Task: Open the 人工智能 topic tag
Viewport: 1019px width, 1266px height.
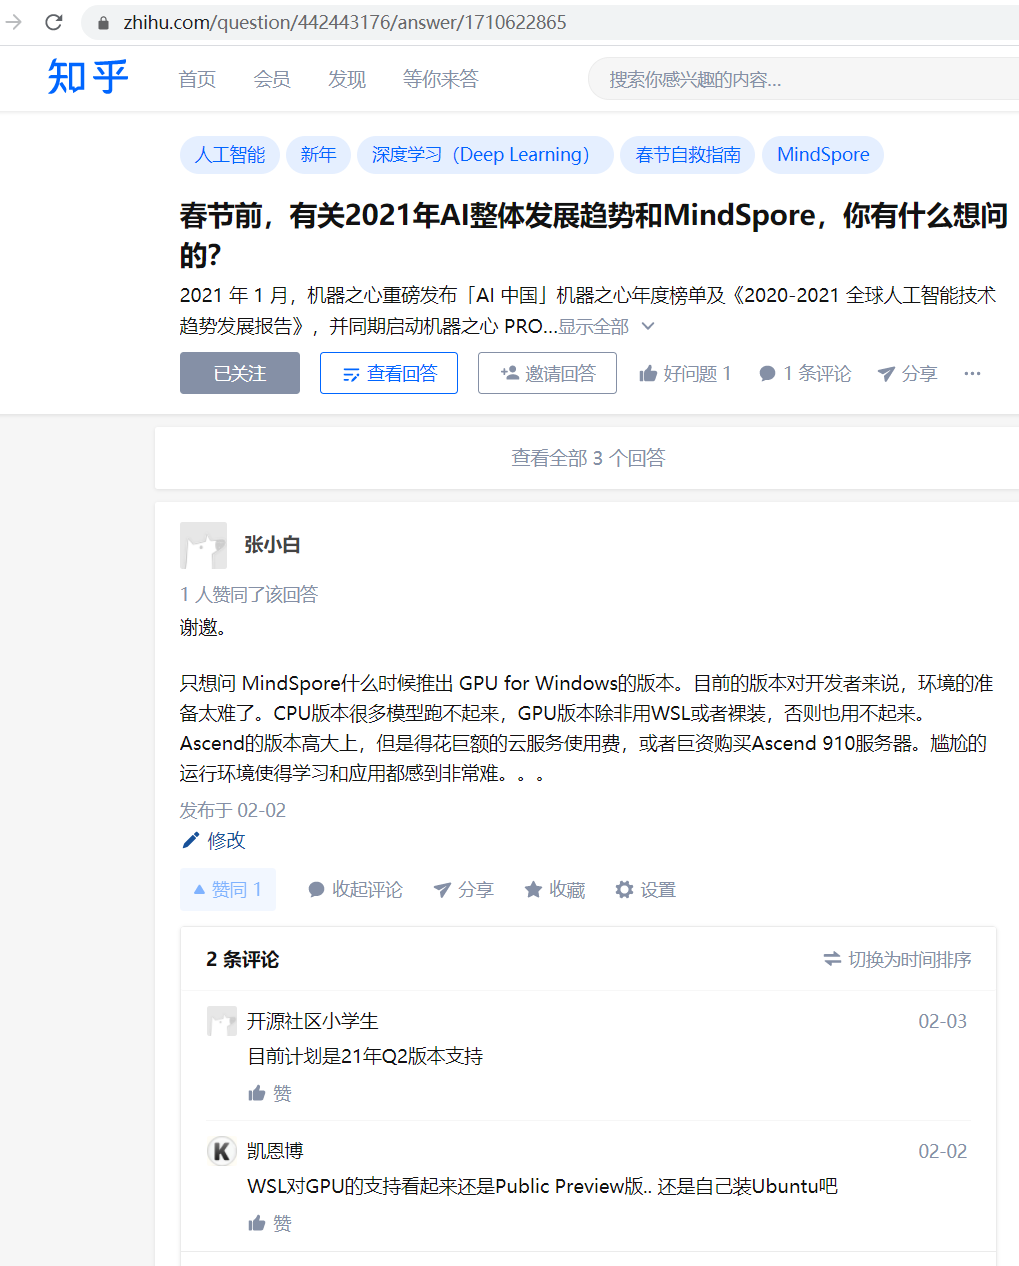Action: [x=230, y=155]
